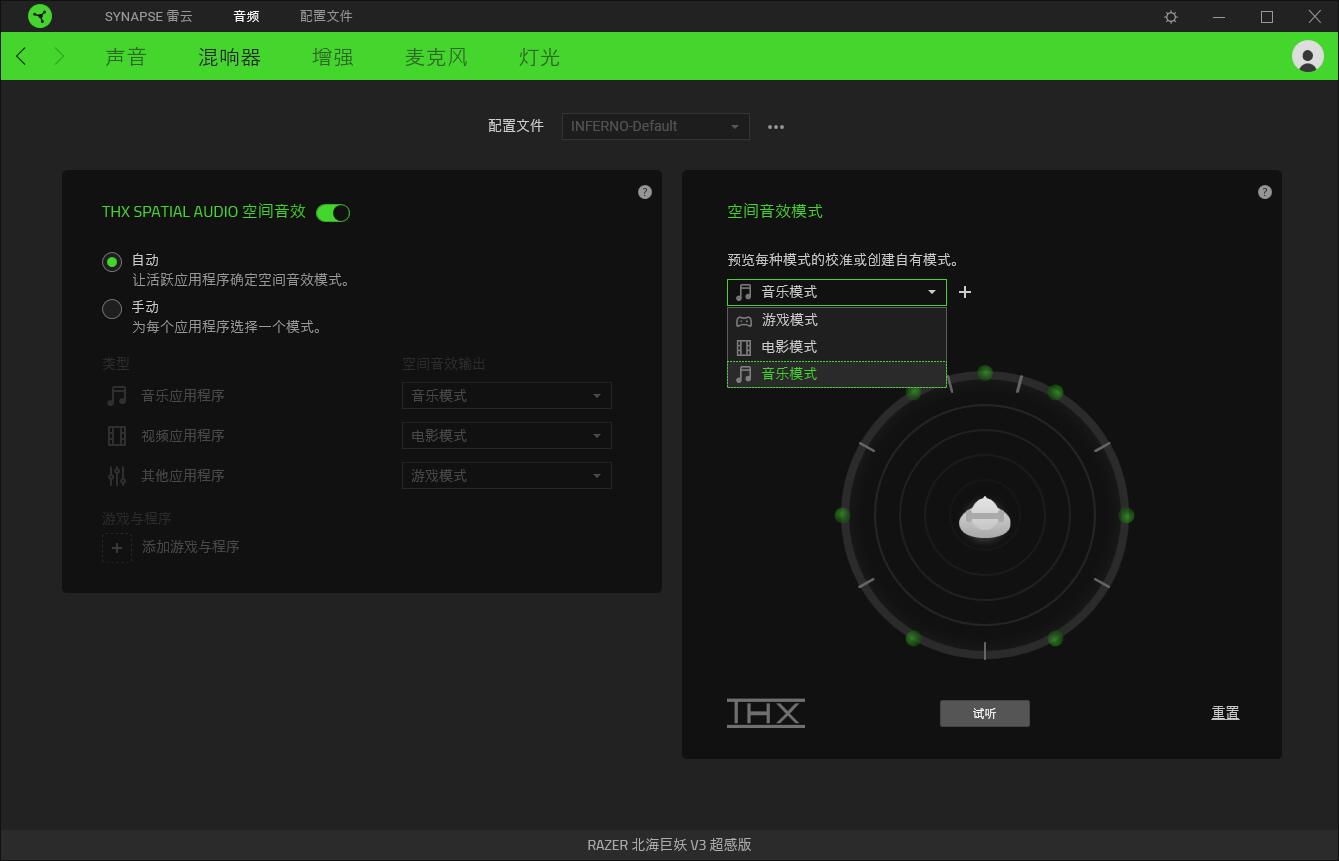Switch to the 灯光 tab

pyautogui.click(x=540, y=57)
